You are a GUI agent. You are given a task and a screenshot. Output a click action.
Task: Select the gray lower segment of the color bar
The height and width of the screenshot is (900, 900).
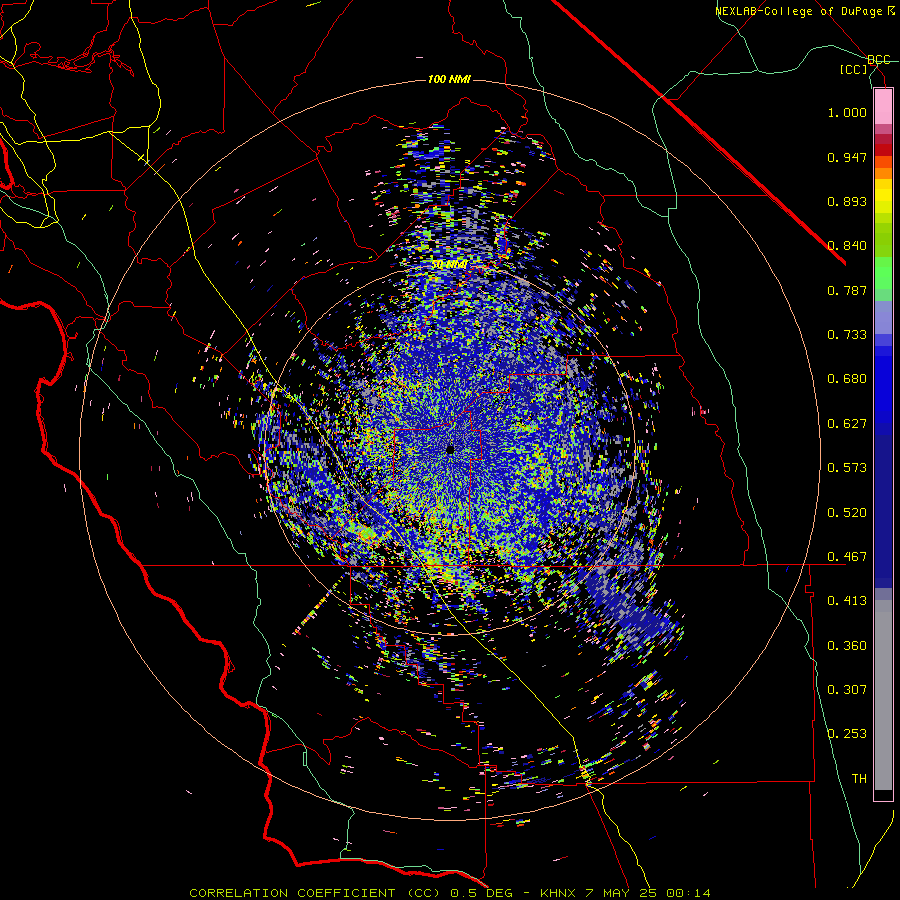(x=883, y=695)
